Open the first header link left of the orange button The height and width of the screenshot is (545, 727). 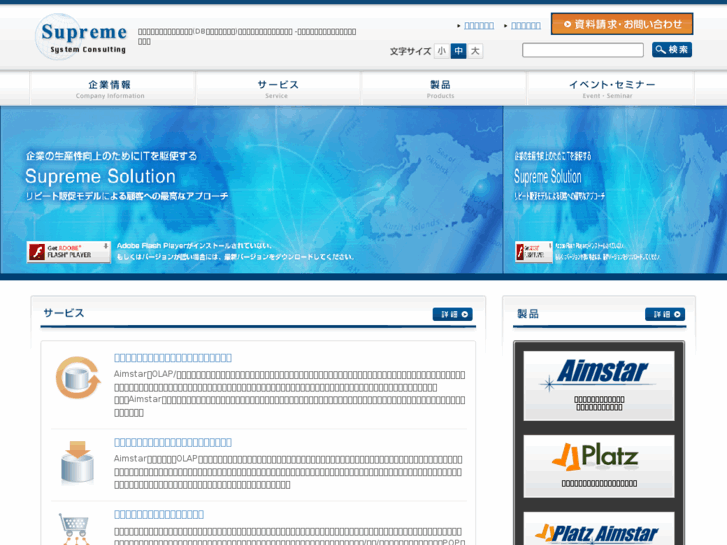(x=479, y=26)
